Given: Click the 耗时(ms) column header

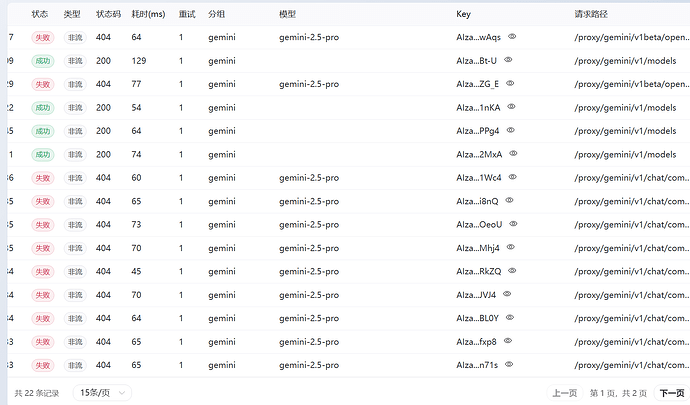Looking at the screenshot, I should click(148, 14).
